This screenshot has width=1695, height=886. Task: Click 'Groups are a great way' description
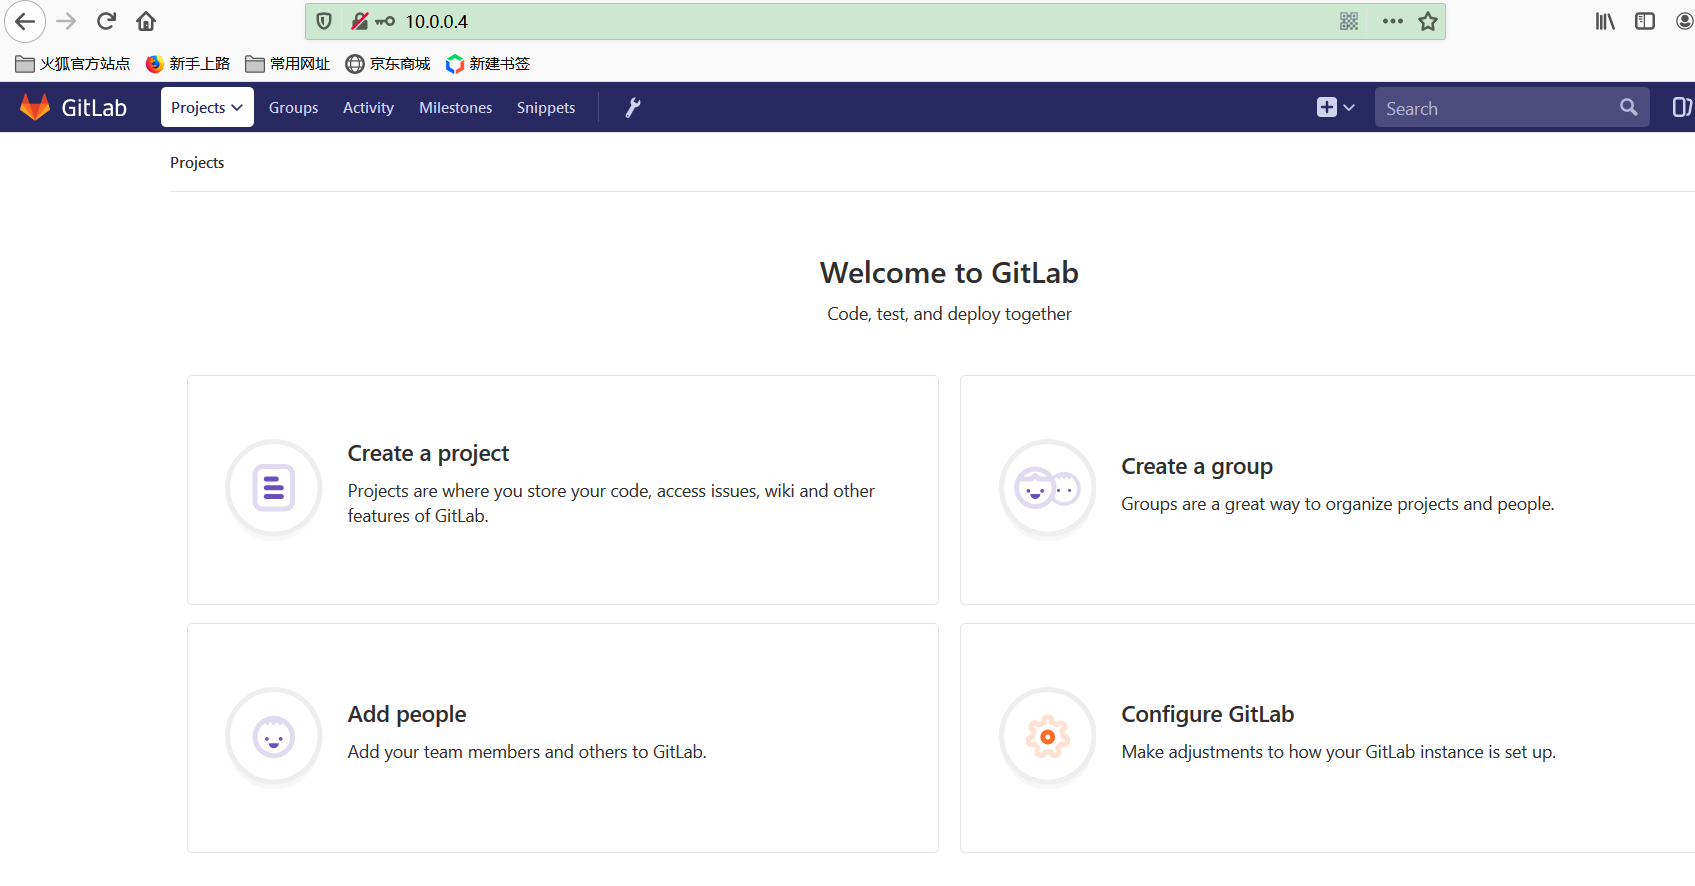(1338, 504)
